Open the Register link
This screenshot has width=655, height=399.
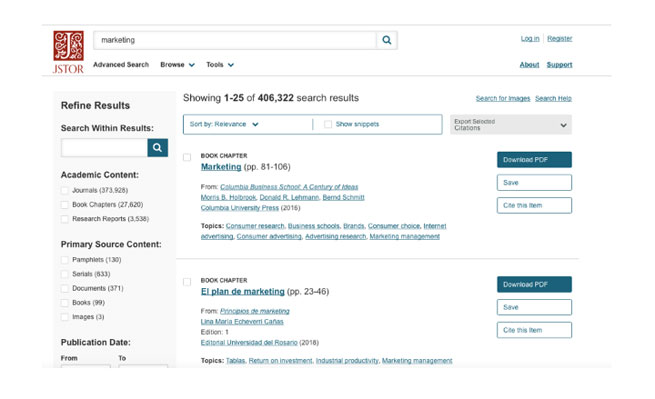559,38
